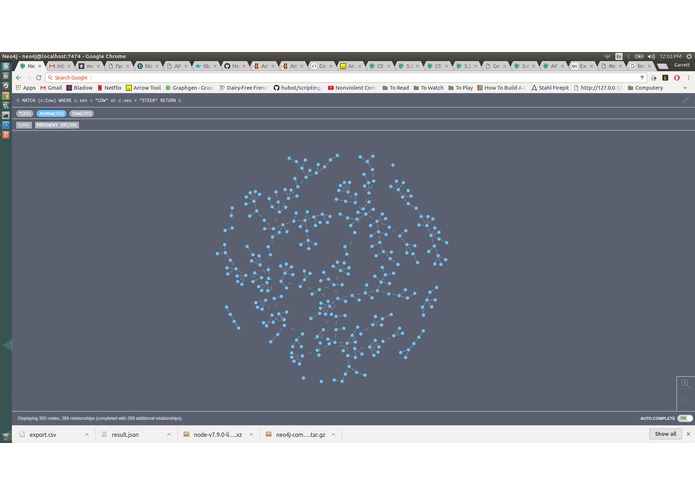Screen dimensions: 695x494
Task: Open a new browser tab
Action: coord(663,66)
